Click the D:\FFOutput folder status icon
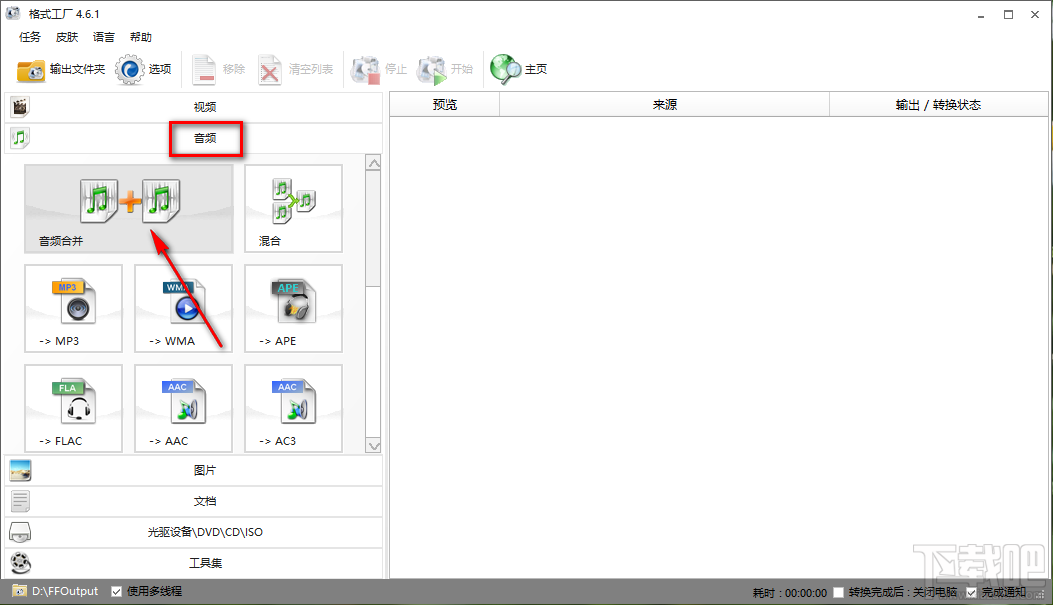This screenshot has height=605, width=1053. click(19, 592)
